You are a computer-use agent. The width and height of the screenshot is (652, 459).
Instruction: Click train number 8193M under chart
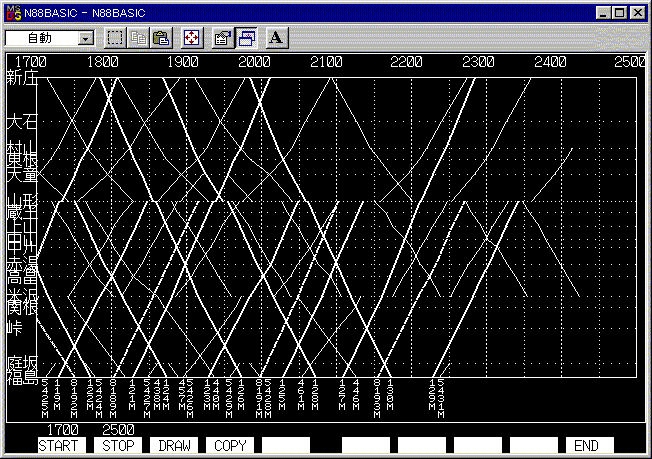[377, 398]
